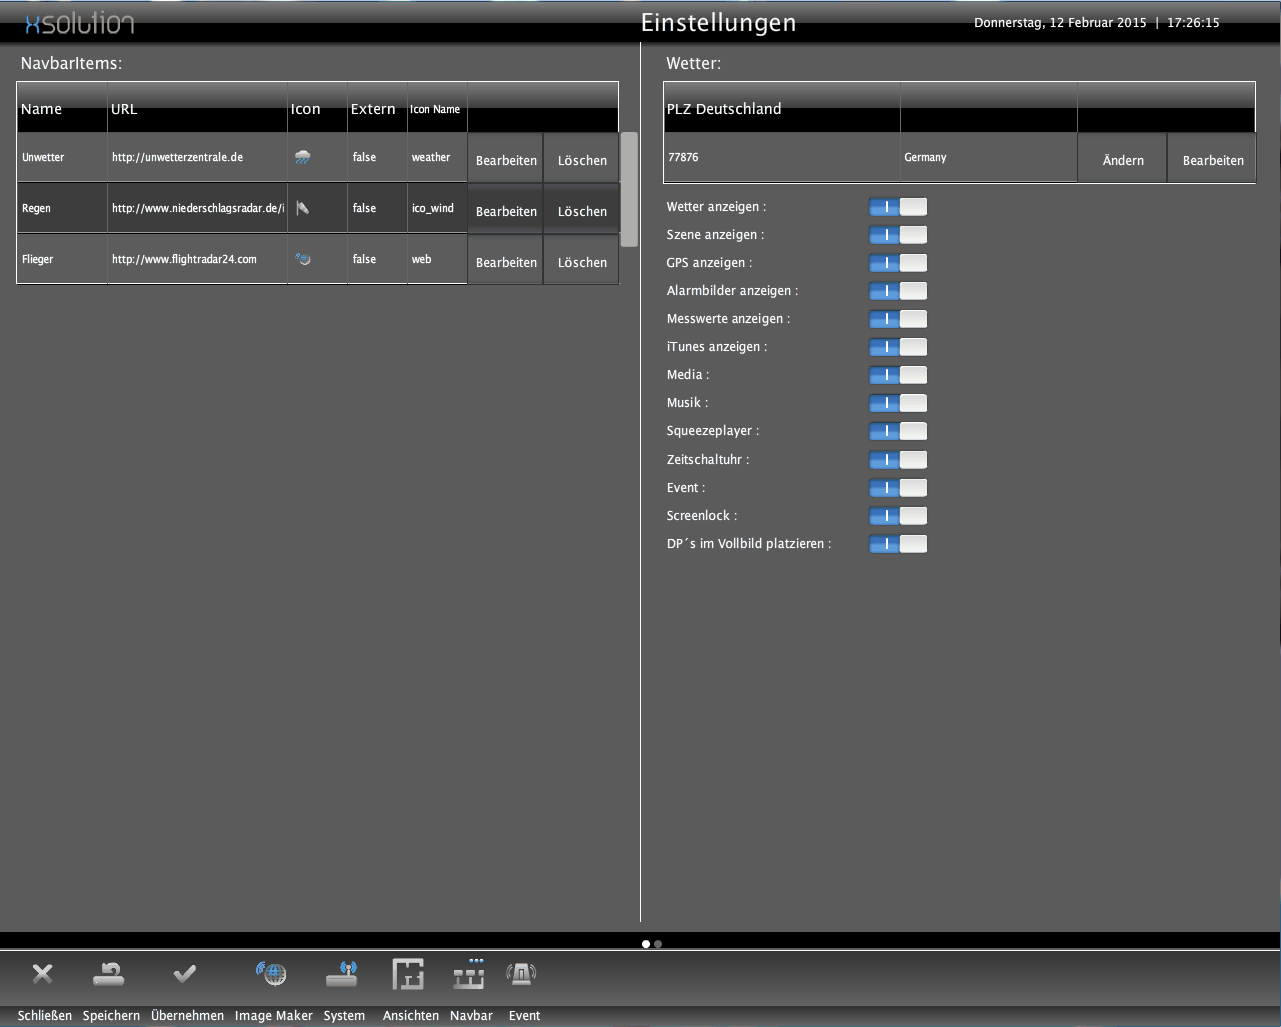Open the Image Maker globe icon
The image size is (1281, 1027).
click(271, 974)
